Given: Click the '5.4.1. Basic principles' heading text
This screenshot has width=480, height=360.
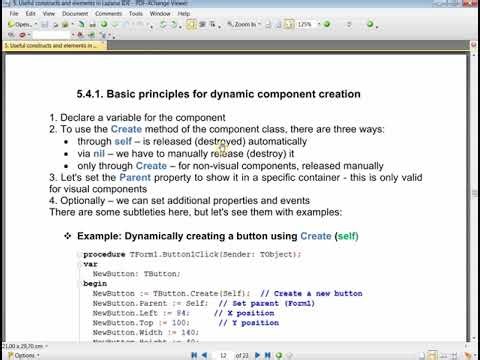Looking at the screenshot, I should (218, 94).
